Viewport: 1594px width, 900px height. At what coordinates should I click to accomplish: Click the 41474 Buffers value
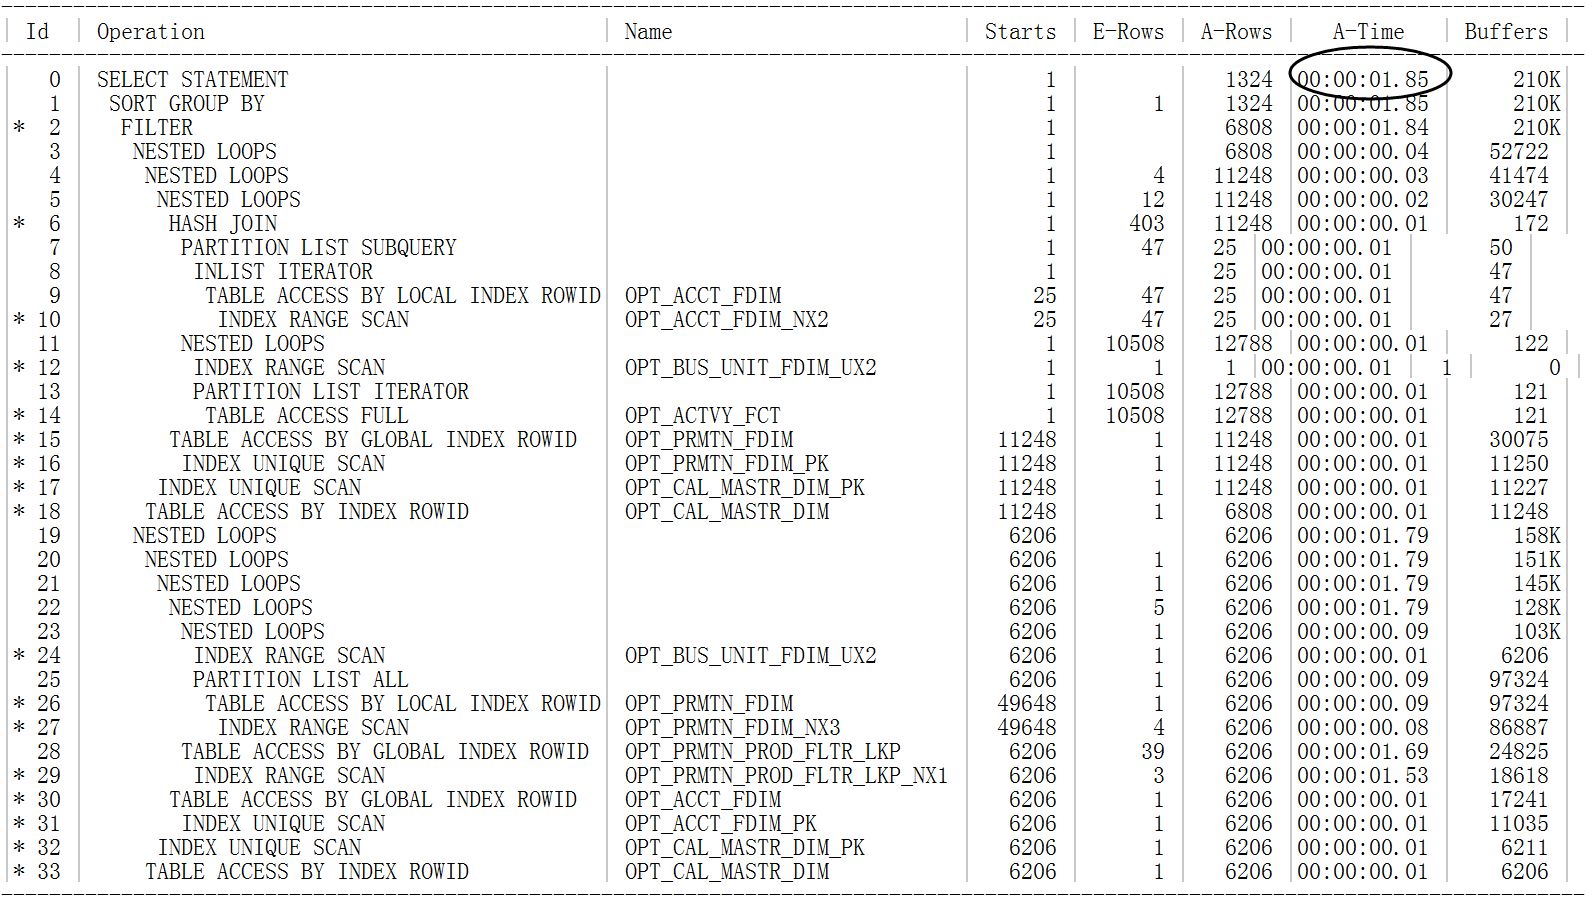pyautogui.click(x=1519, y=176)
